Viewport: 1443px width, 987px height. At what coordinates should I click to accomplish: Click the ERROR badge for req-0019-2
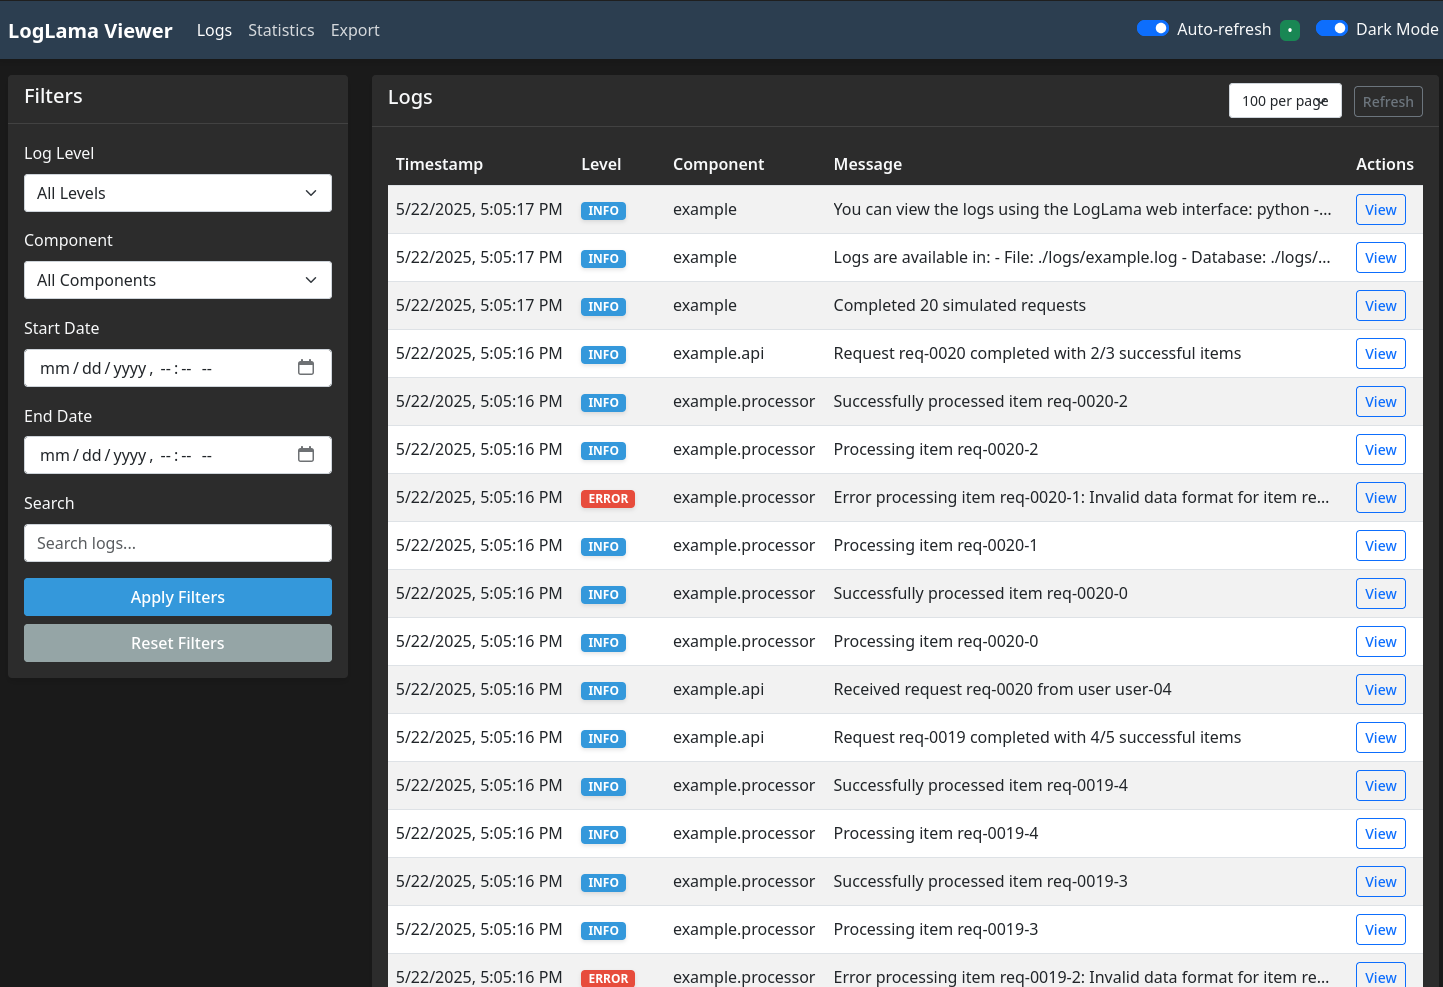pos(608,978)
